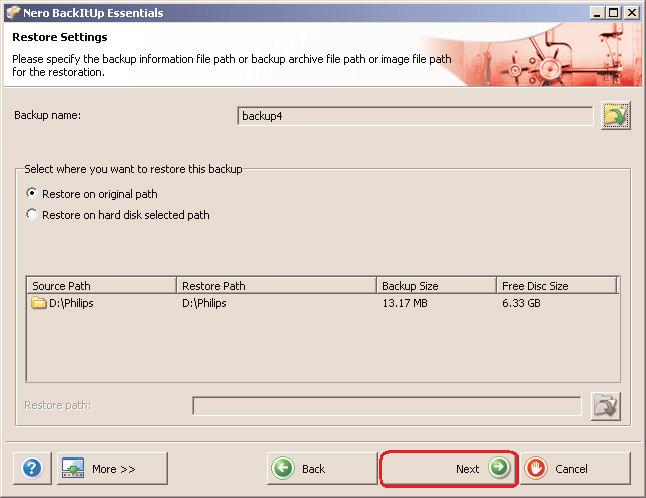Sort by the Restore Path column header
646x498 pixels.
pos(276,285)
